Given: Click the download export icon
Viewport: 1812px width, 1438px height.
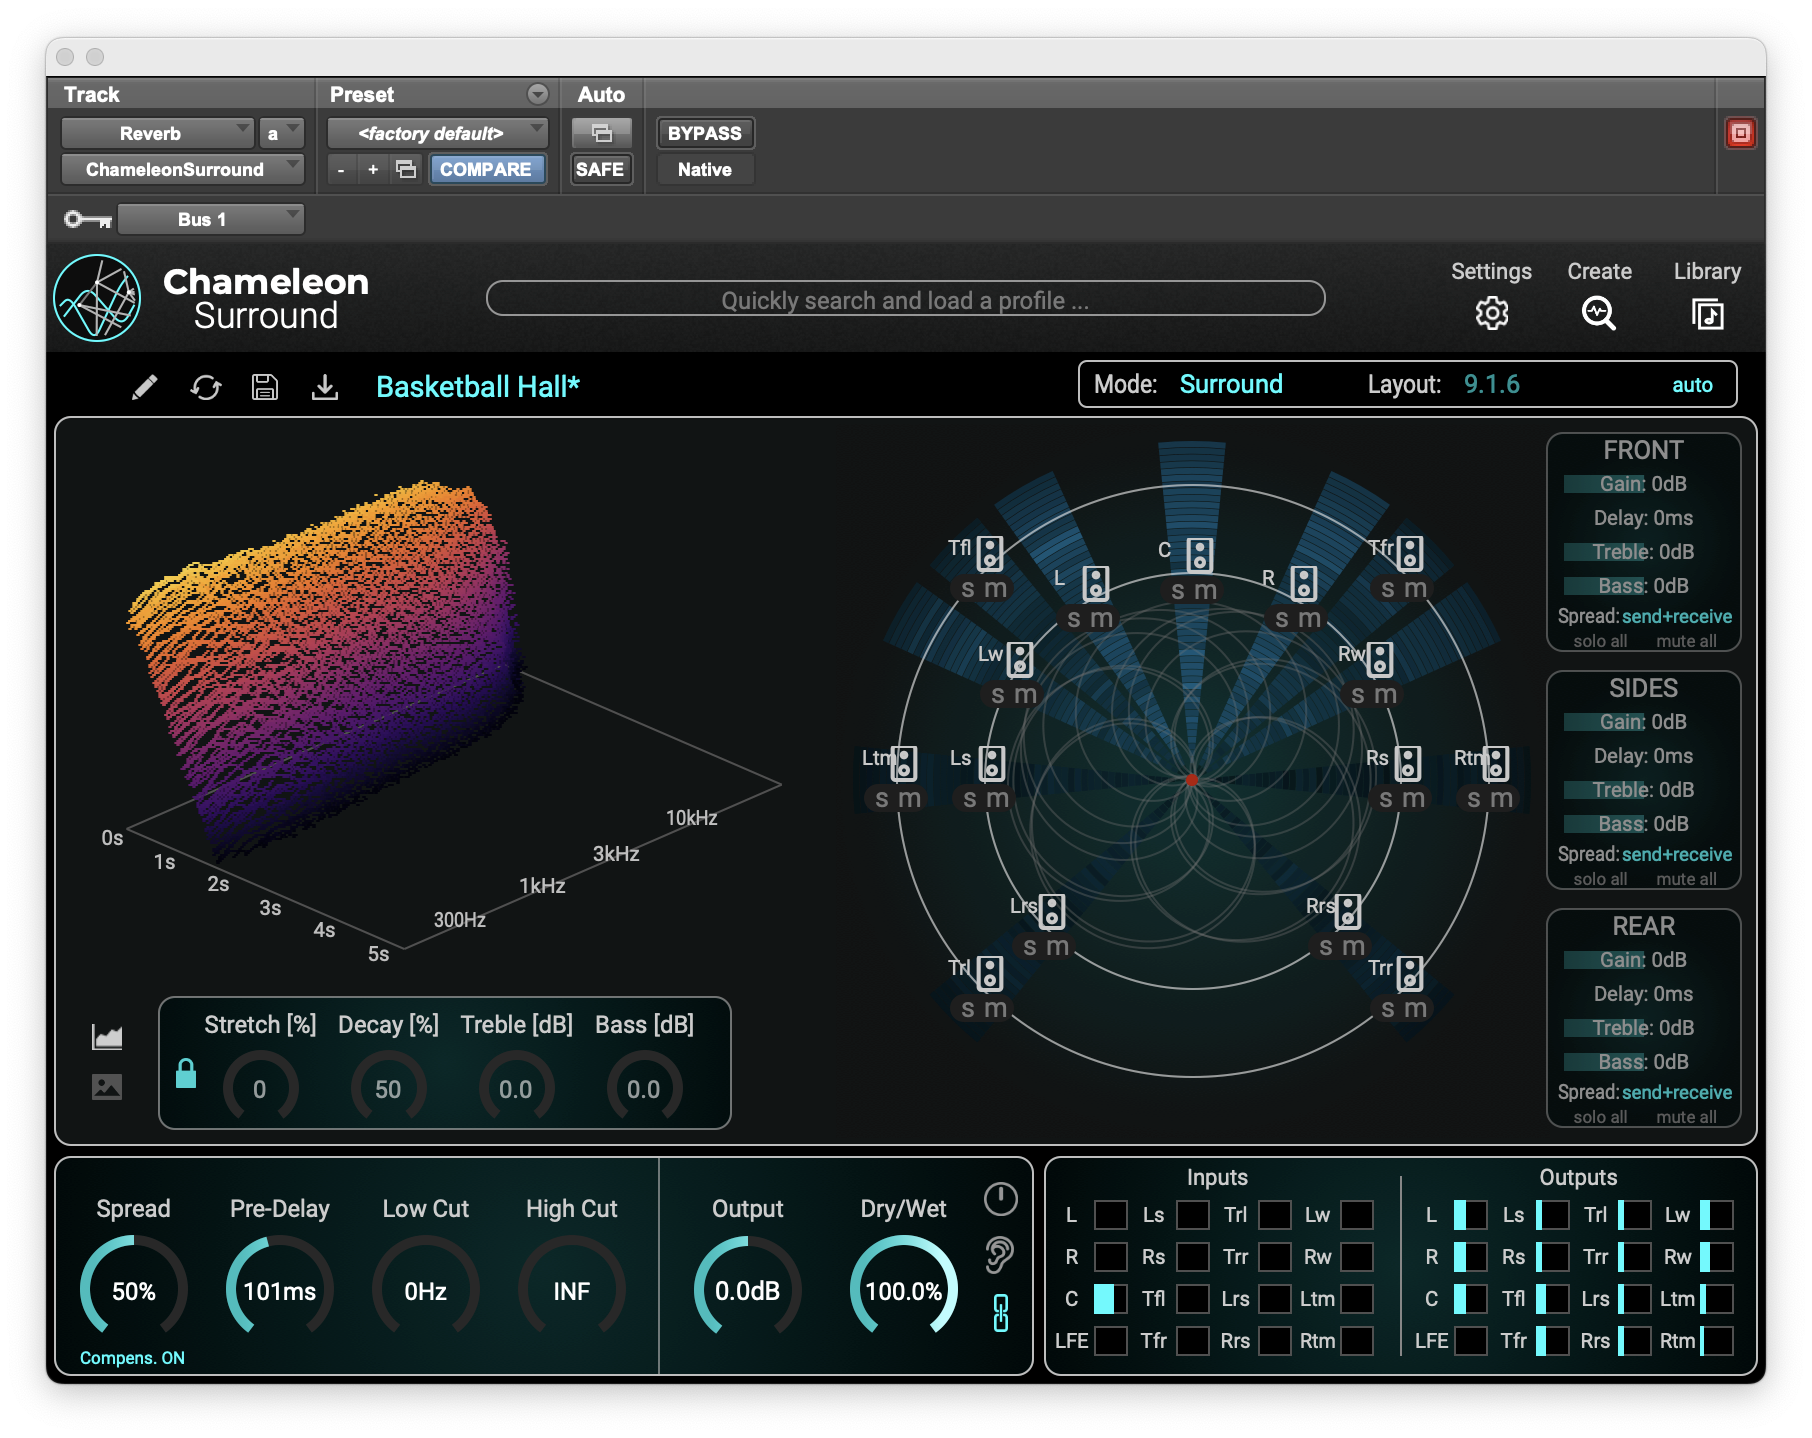Looking at the screenshot, I should pyautogui.click(x=325, y=387).
